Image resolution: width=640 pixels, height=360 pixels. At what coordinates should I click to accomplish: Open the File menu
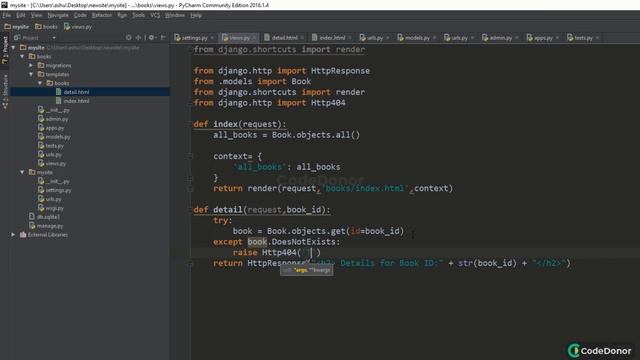click(x=7, y=15)
